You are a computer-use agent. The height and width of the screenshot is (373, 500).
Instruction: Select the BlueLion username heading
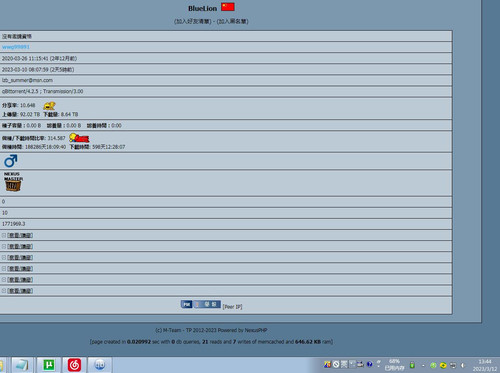(x=202, y=9)
